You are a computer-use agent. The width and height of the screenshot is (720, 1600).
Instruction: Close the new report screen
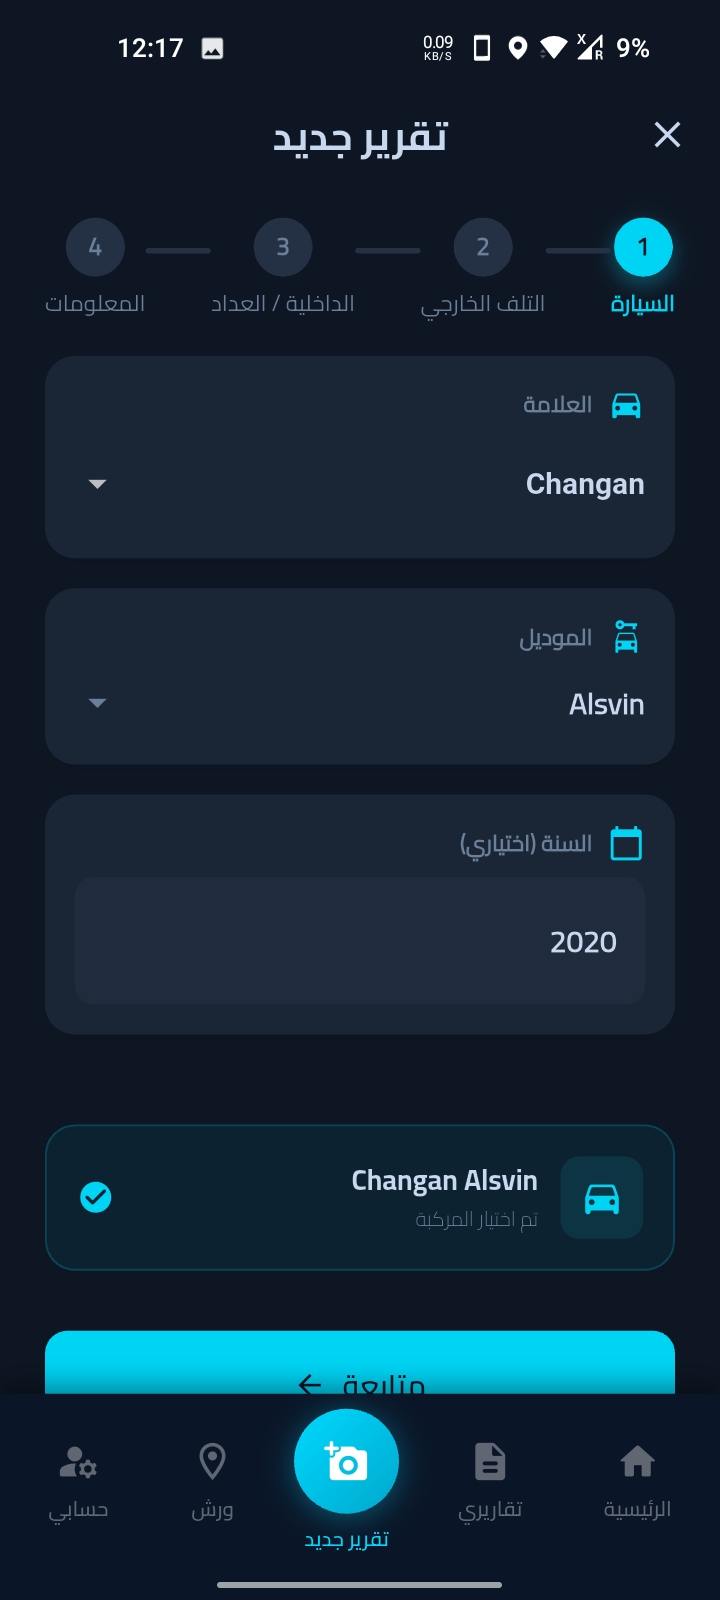667,135
